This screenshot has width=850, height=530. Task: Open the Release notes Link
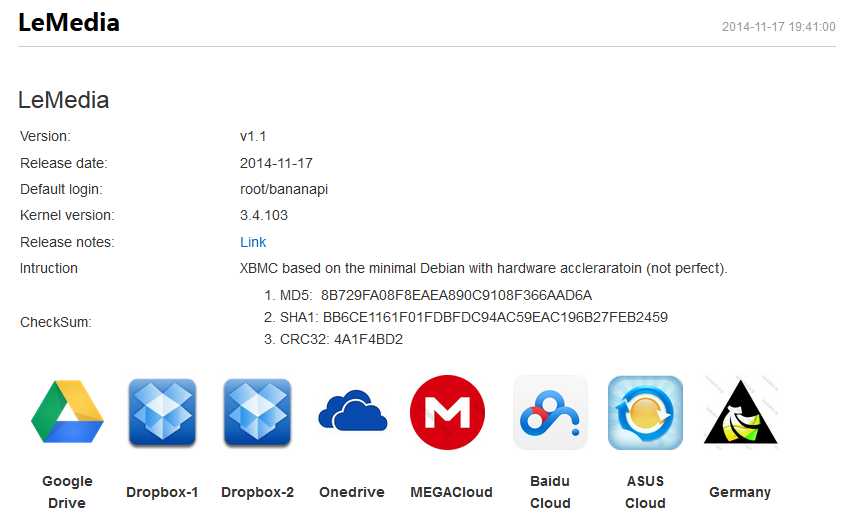coord(253,242)
